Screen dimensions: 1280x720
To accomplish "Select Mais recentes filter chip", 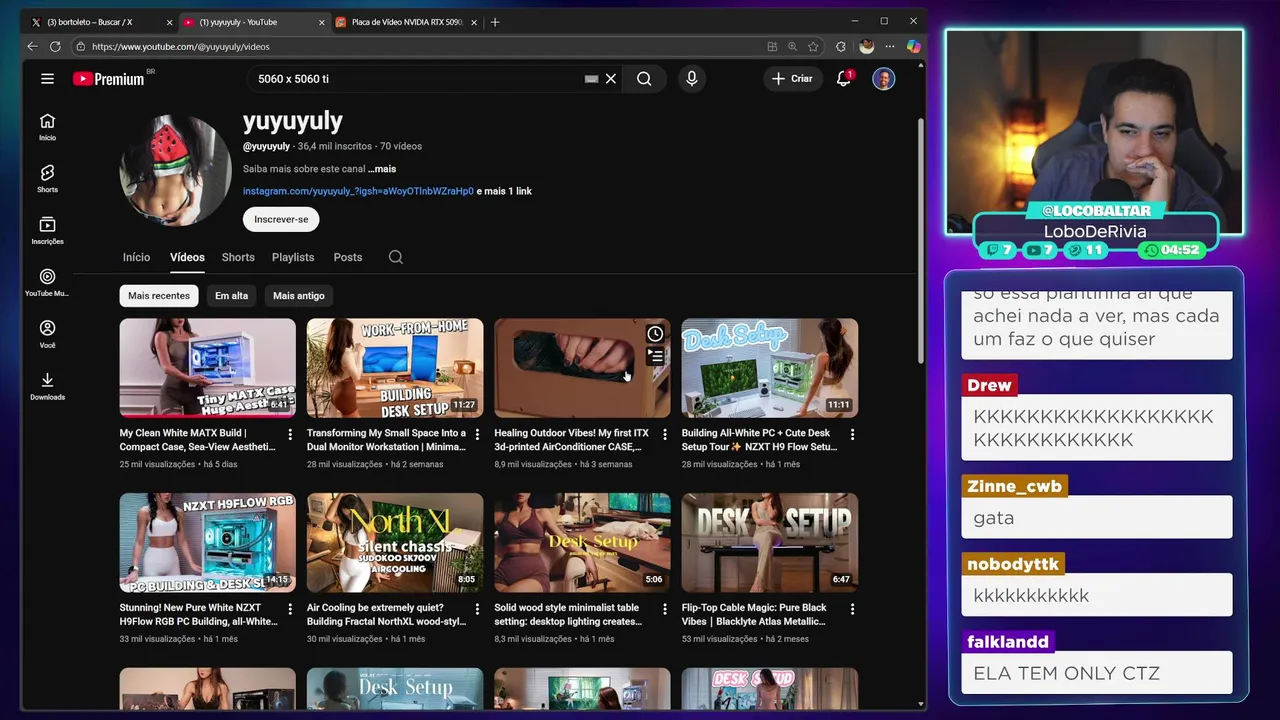I will 158,296.
